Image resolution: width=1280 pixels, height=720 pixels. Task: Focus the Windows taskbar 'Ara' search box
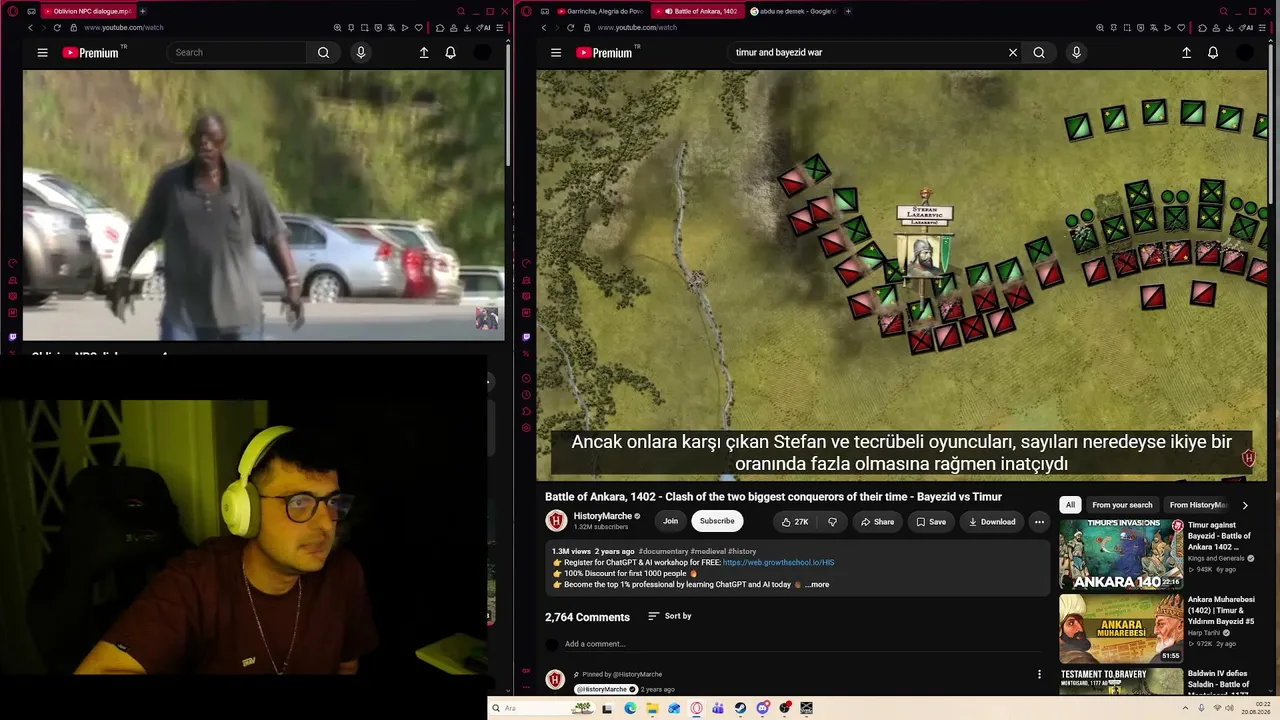pos(542,709)
